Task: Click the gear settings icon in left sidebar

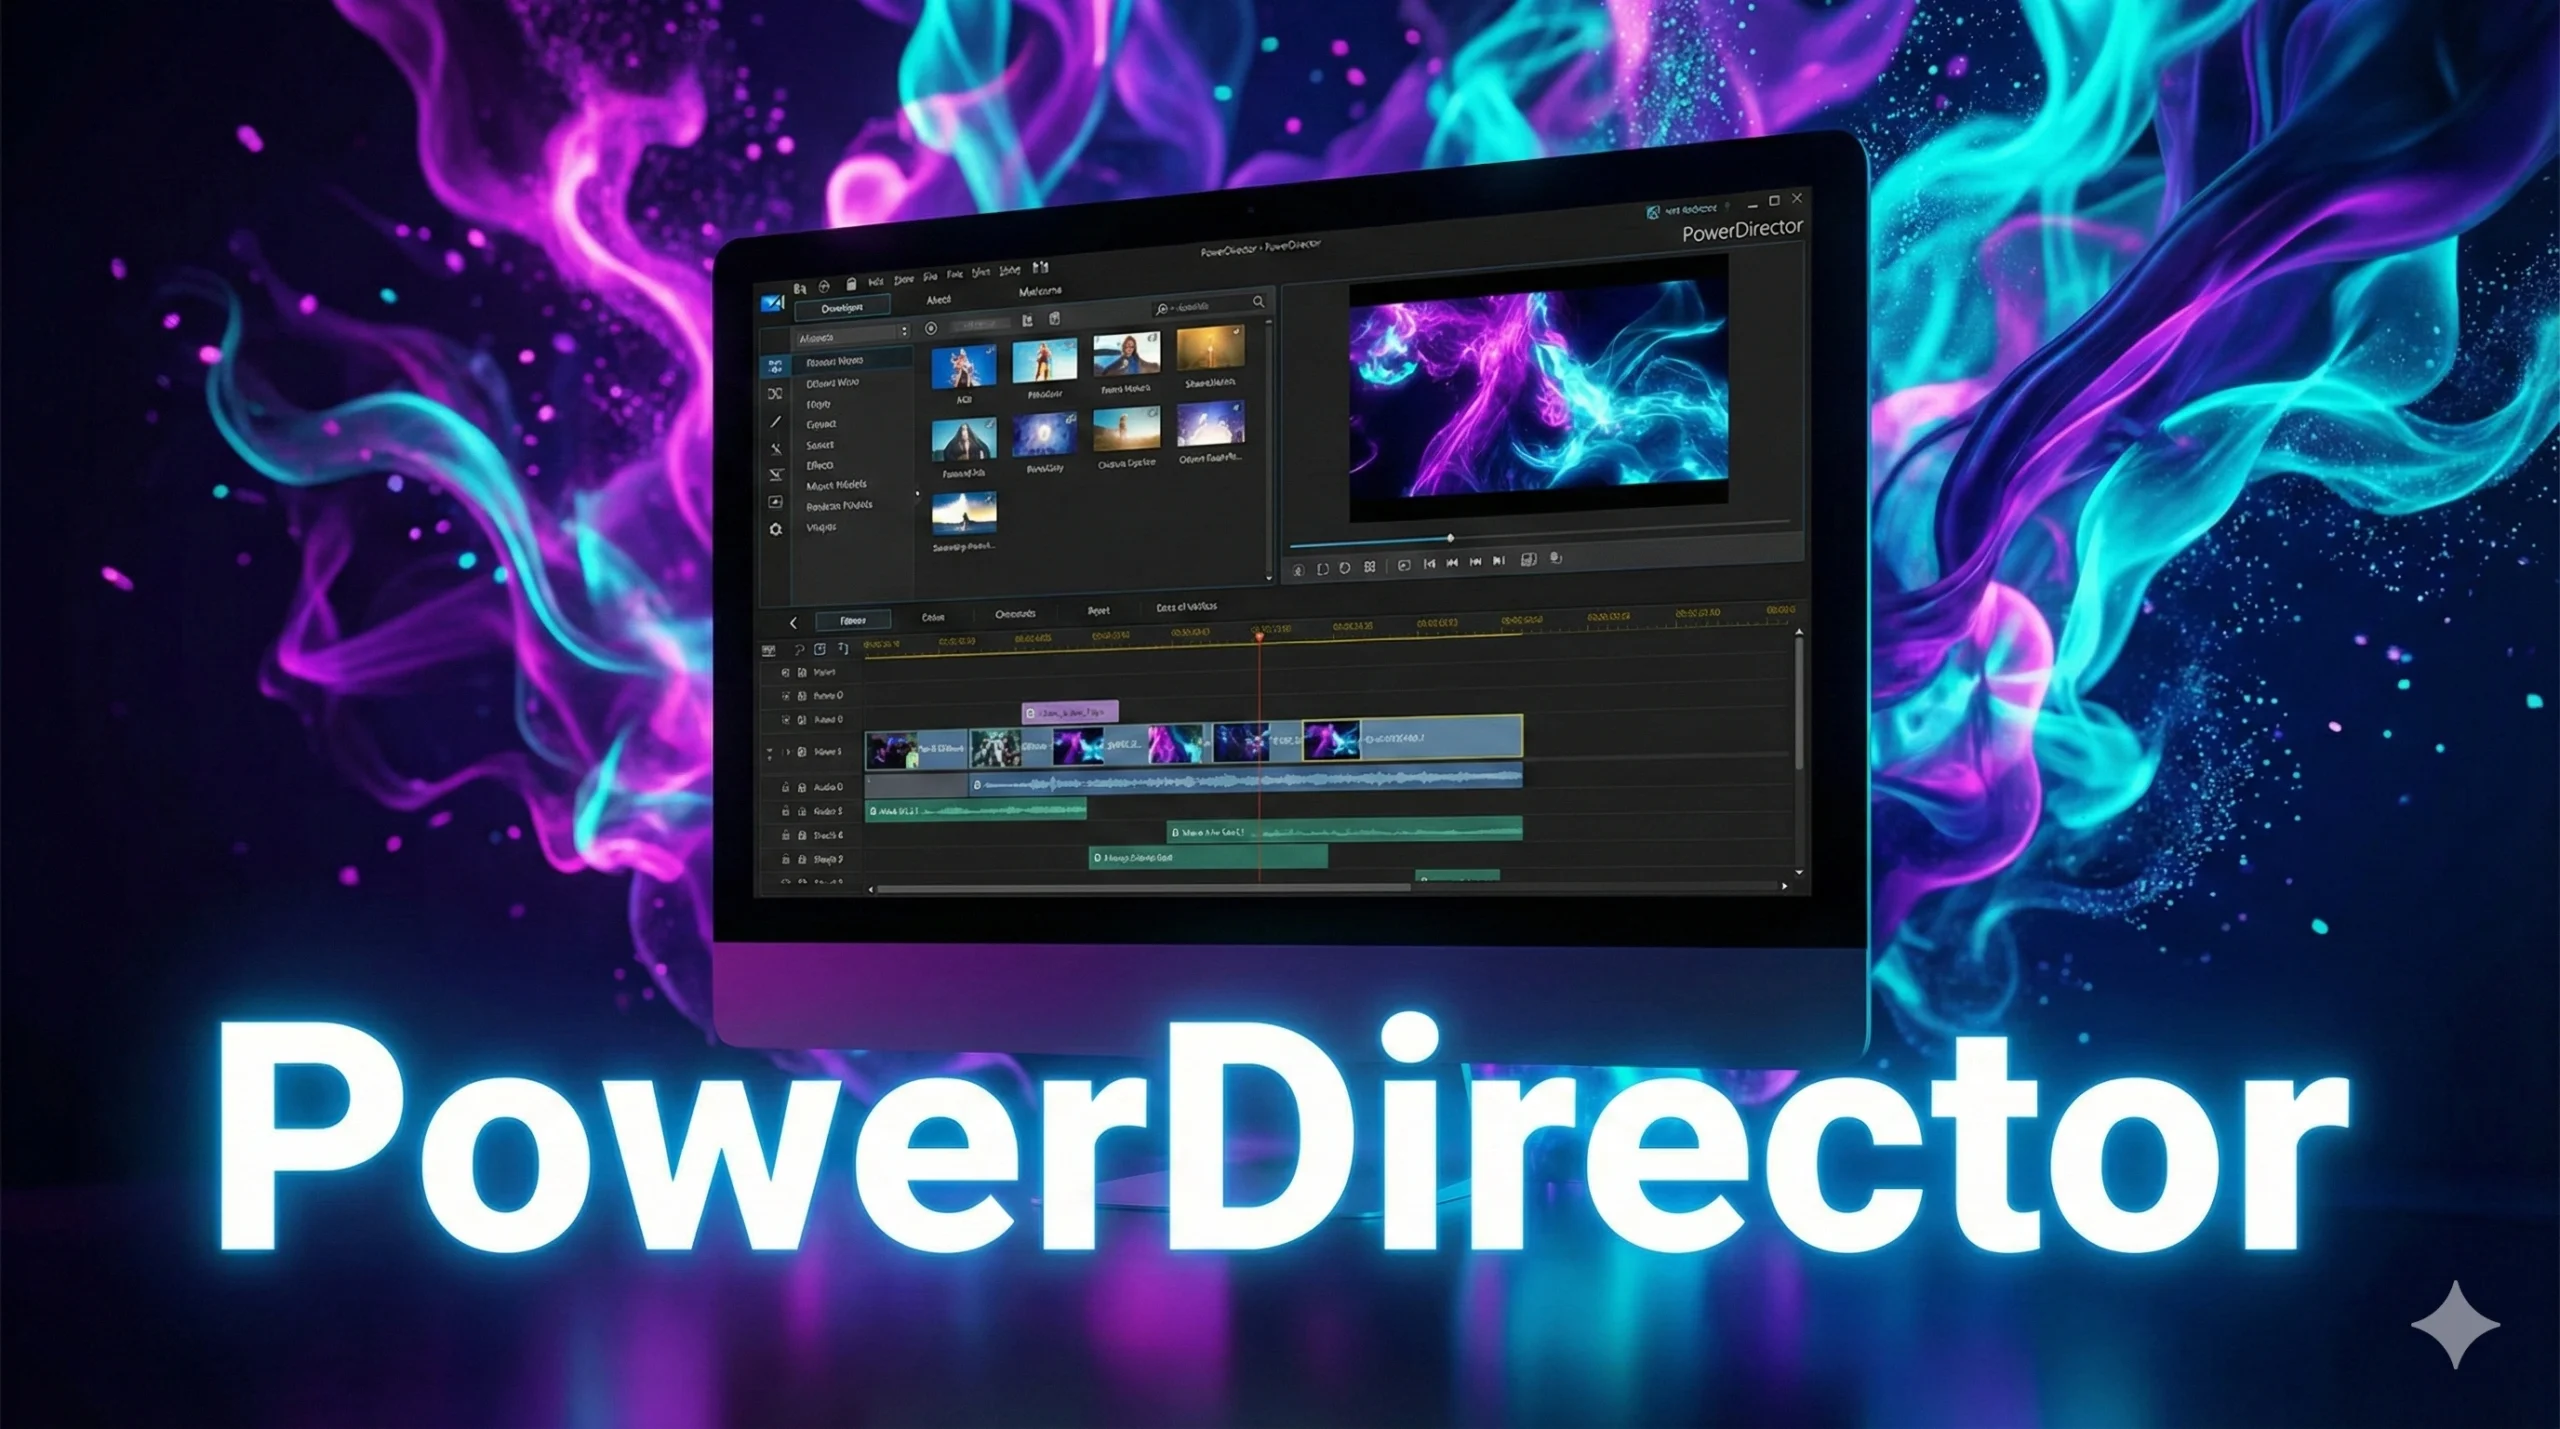Action: [776, 529]
